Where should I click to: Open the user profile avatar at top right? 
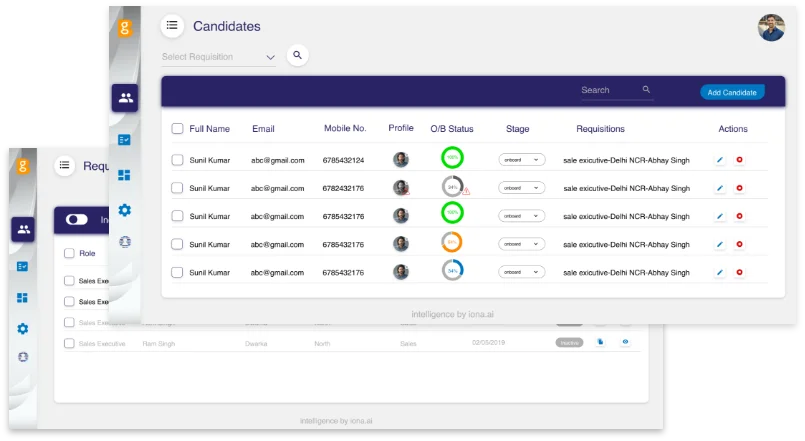tap(771, 27)
